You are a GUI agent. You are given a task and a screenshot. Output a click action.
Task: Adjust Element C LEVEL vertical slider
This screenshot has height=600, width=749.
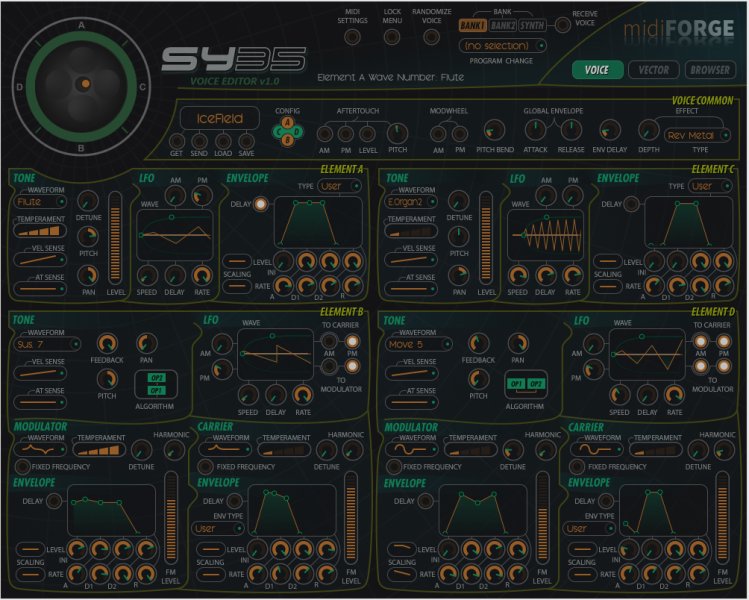[486, 237]
